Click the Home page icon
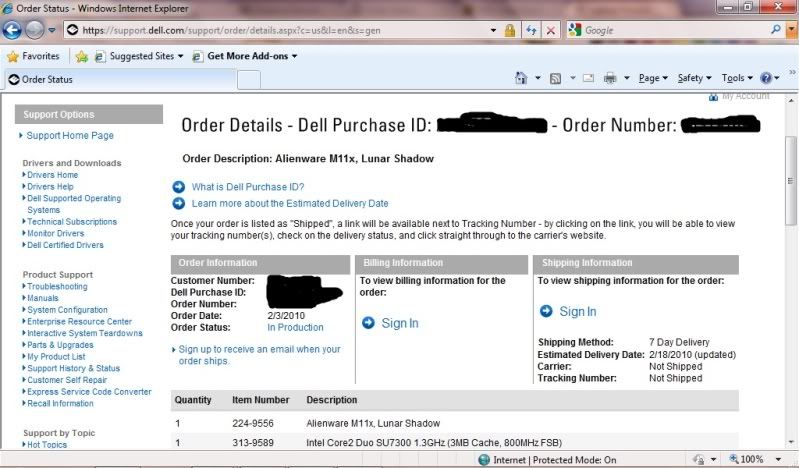 521,78
